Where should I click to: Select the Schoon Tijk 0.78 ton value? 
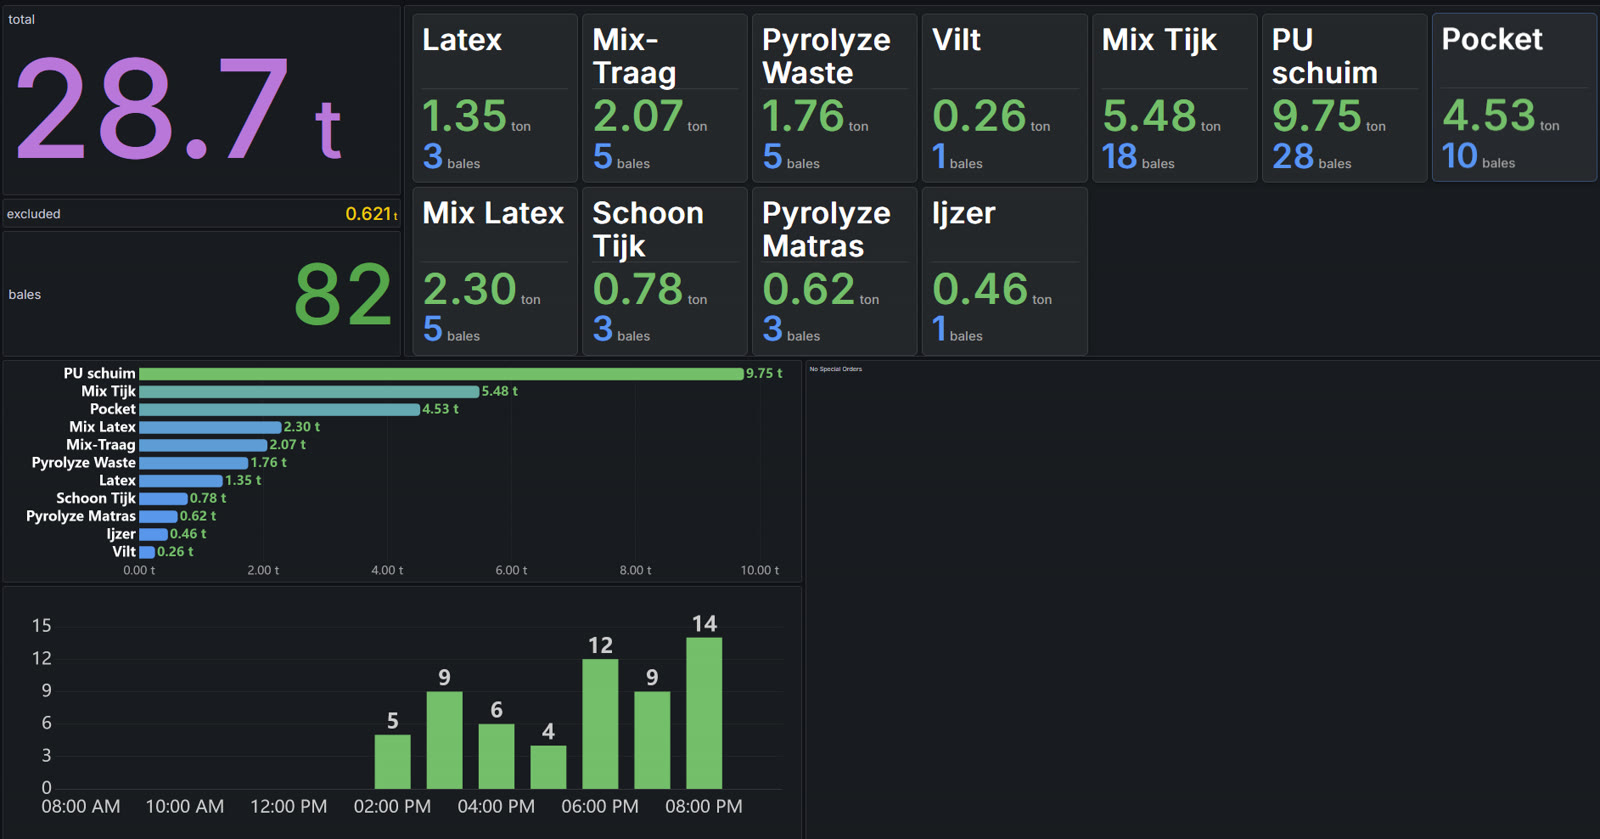click(649, 290)
